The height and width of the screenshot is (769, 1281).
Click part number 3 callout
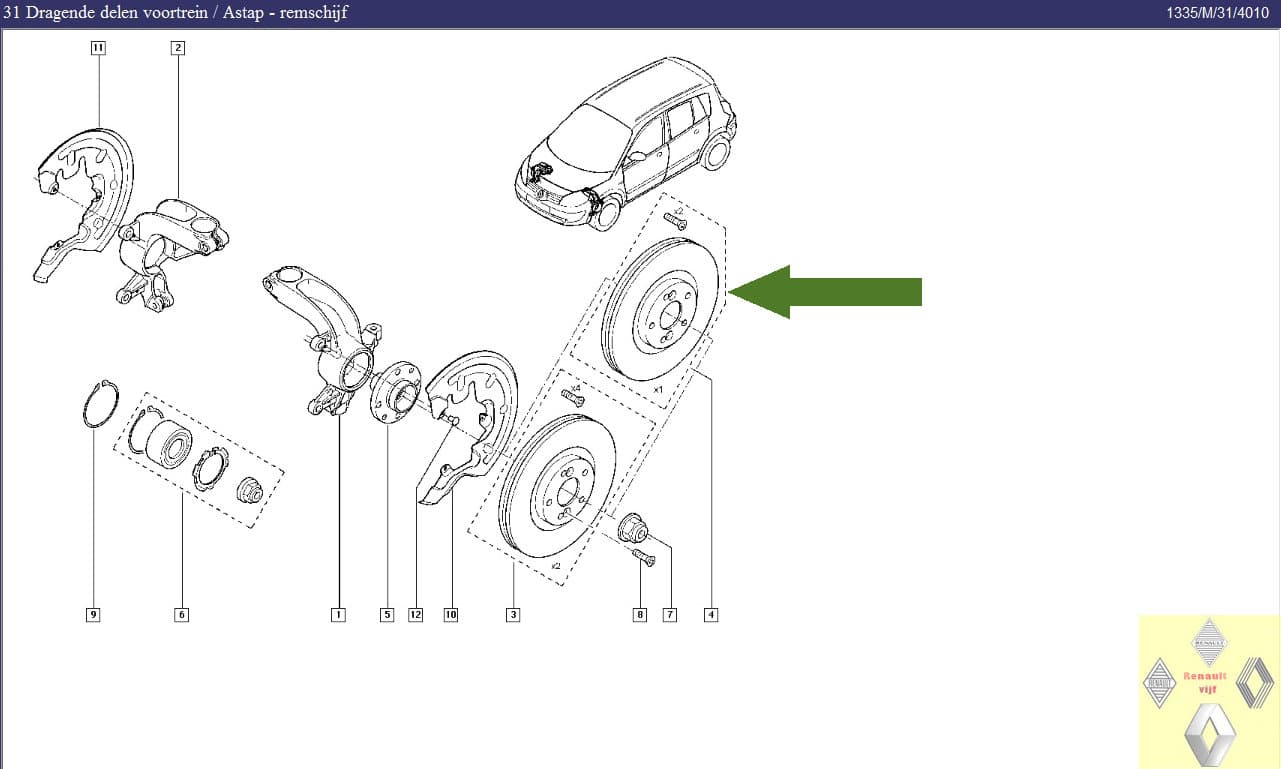513,615
